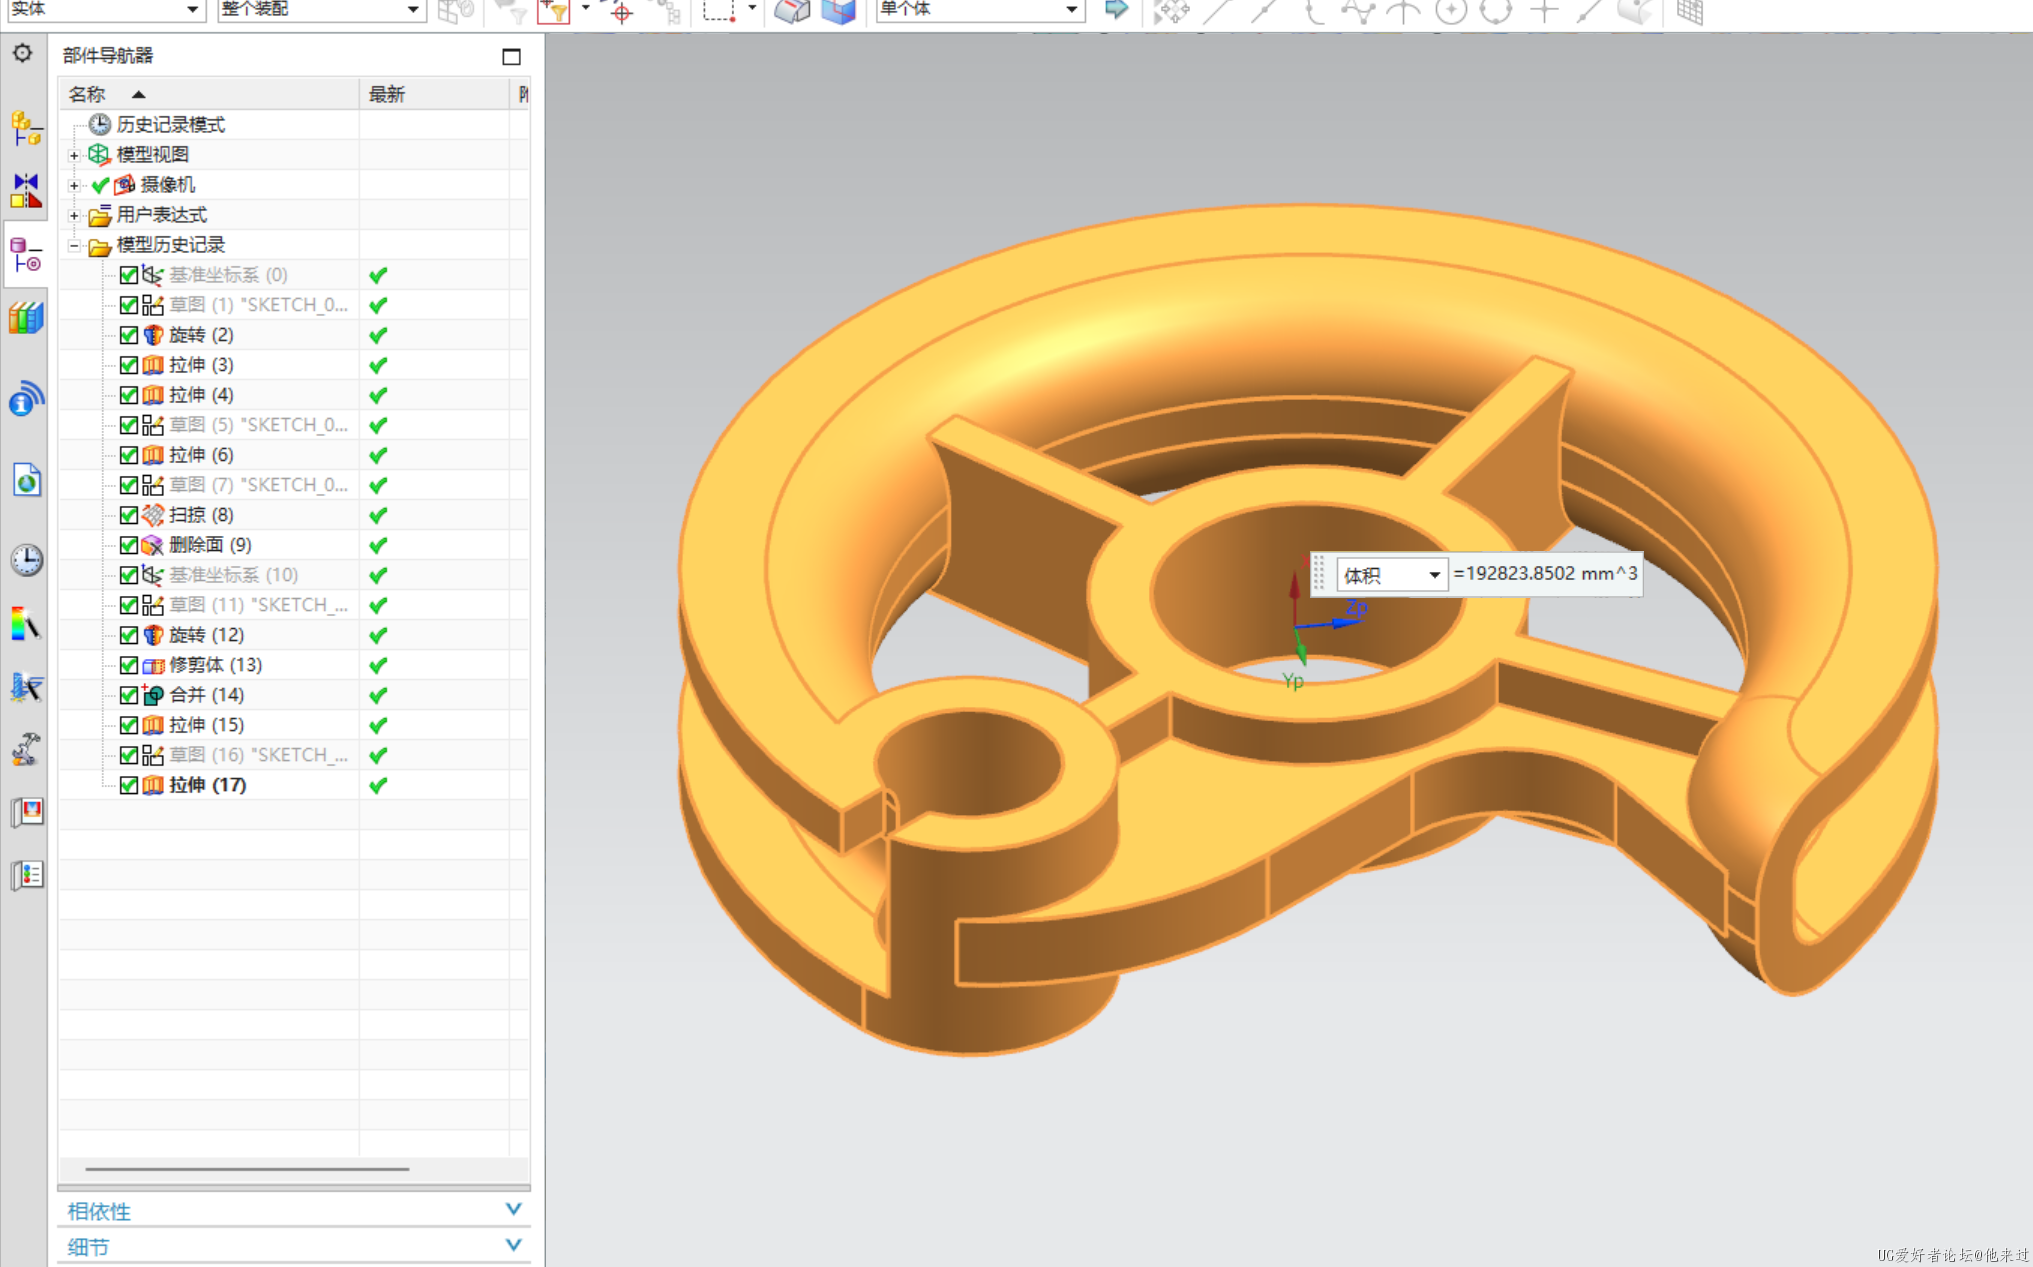Click the 旋转 (2) revolve feature icon
Viewport: 2033px width, 1267px height.
point(153,335)
